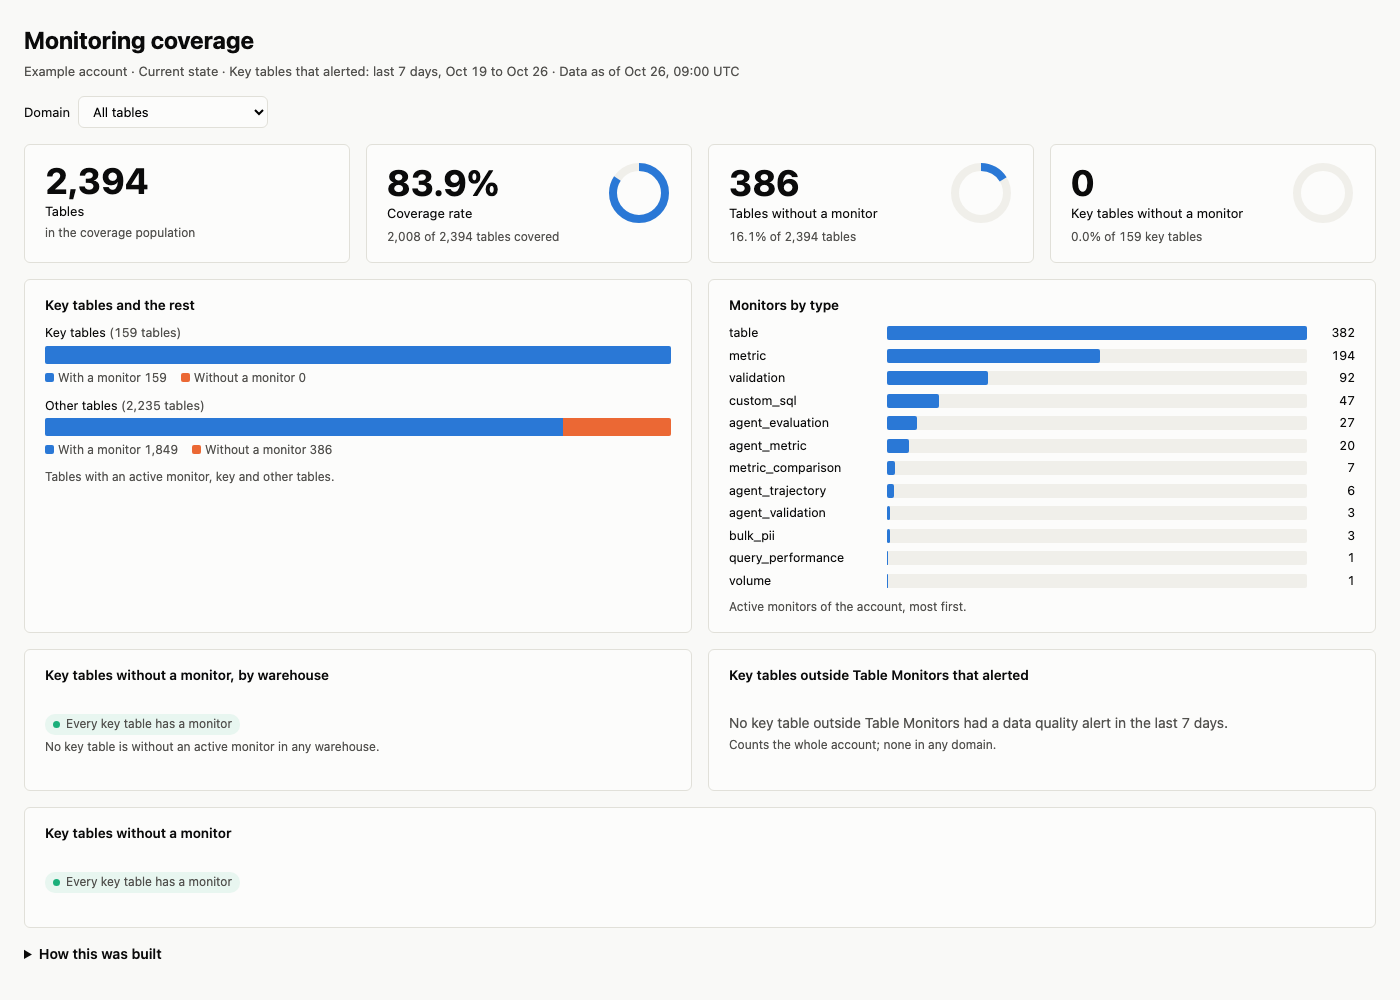
Task: Open the Domain dropdown showing All tables
Action: pos(173,112)
